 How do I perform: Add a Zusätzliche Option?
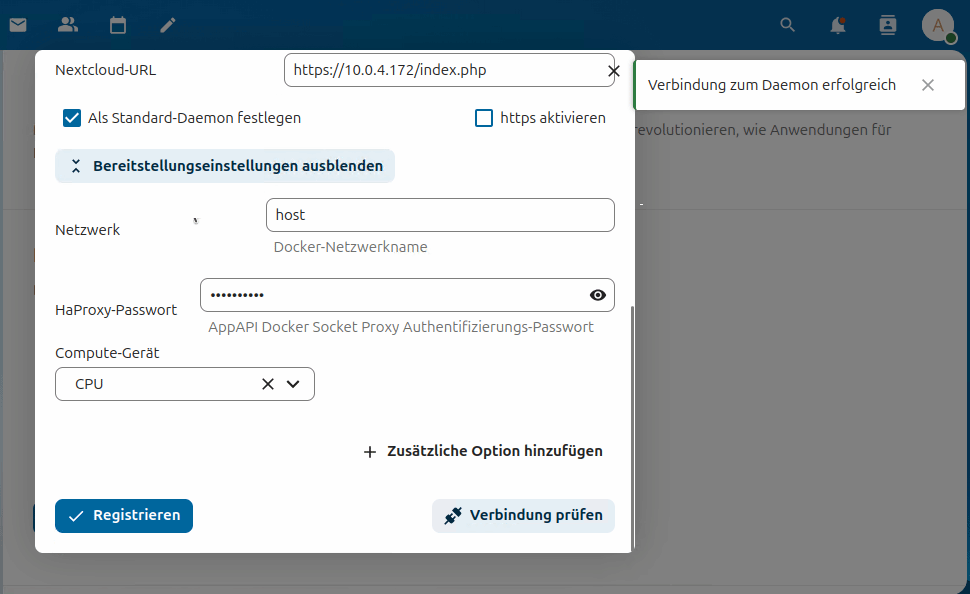tap(481, 451)
